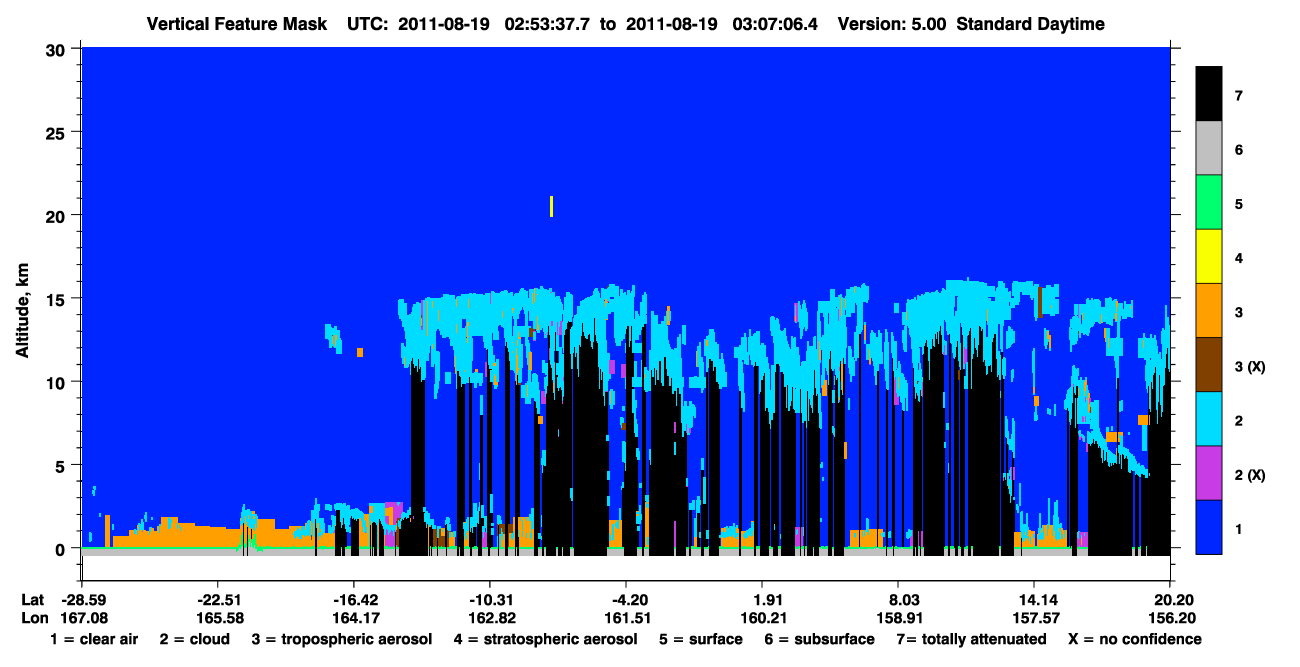Click the 'Version: 5.00' text

point(891,24)
